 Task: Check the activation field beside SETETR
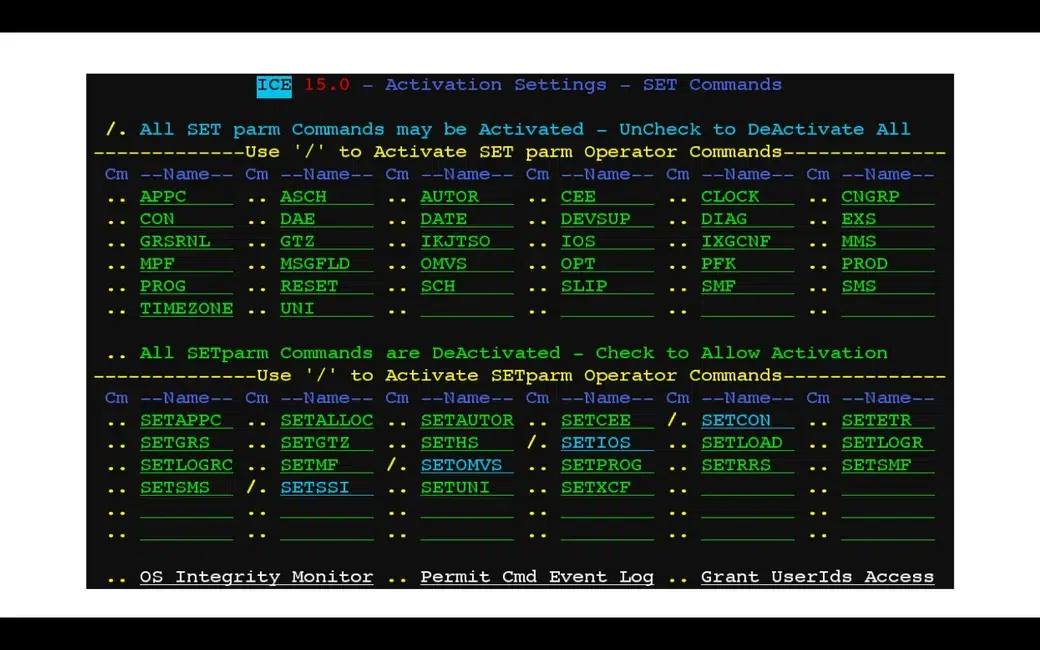[817, 422]
